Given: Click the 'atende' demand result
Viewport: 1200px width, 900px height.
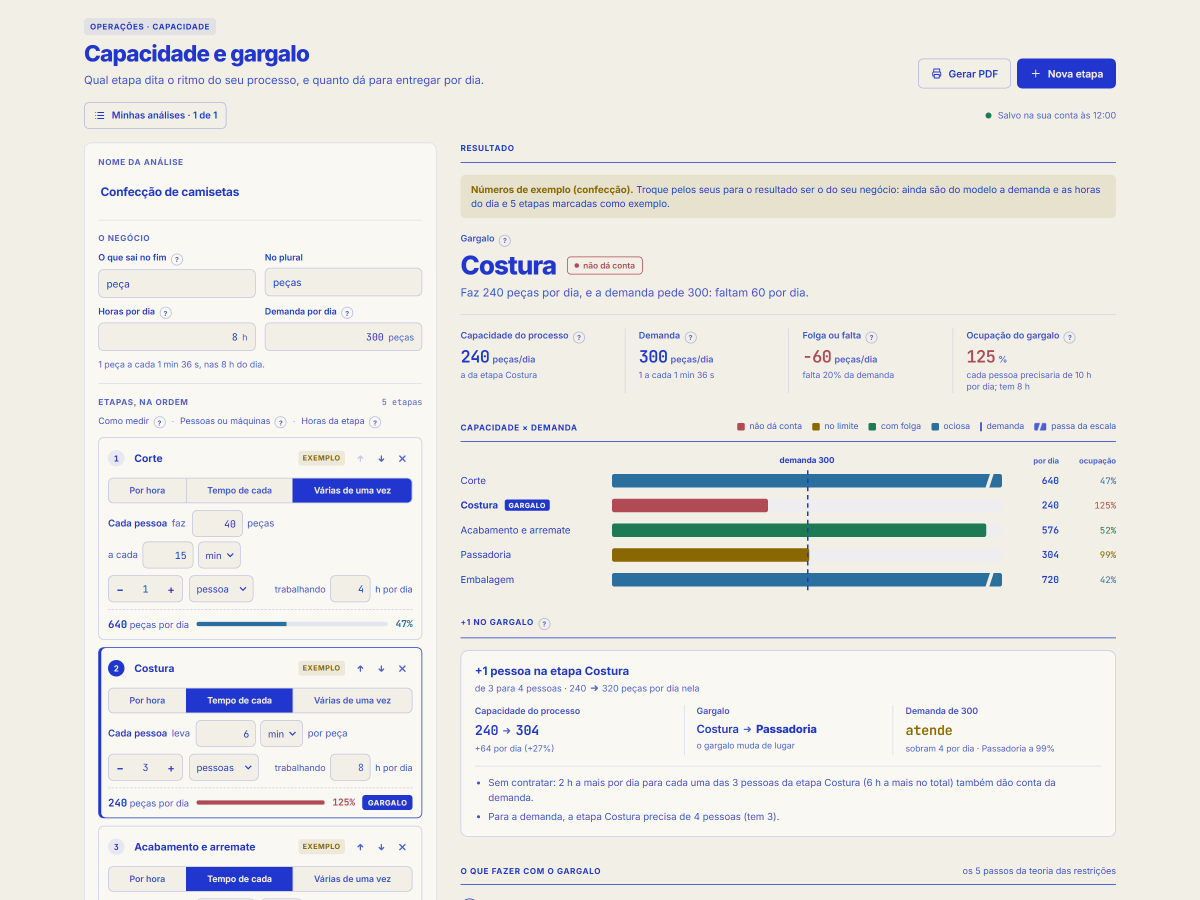Looking at the screenshot, I should click(x=929, y=730).
